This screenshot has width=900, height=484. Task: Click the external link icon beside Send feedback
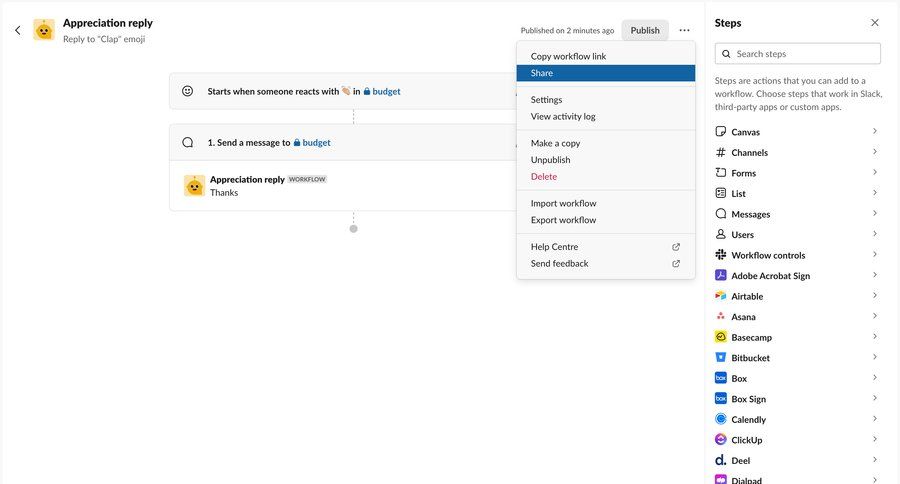coord(676,264)
